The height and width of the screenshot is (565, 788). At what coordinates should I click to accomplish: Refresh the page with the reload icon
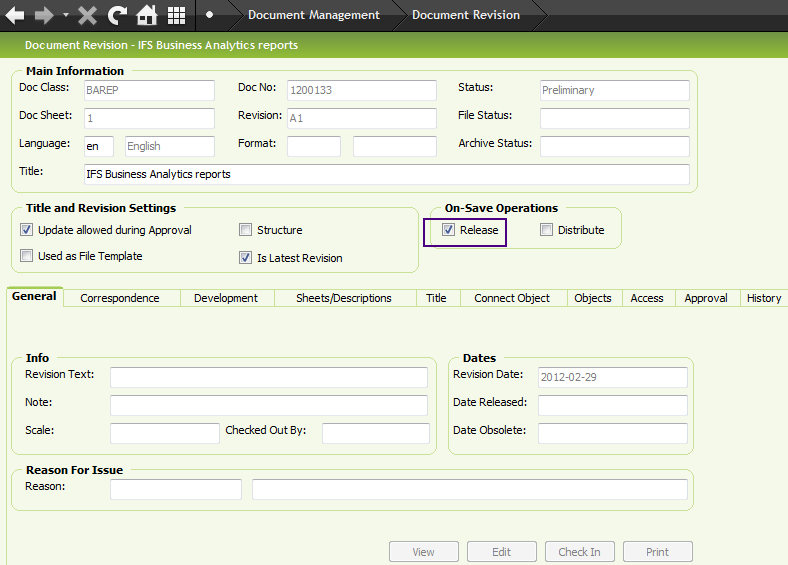point(117,15)
